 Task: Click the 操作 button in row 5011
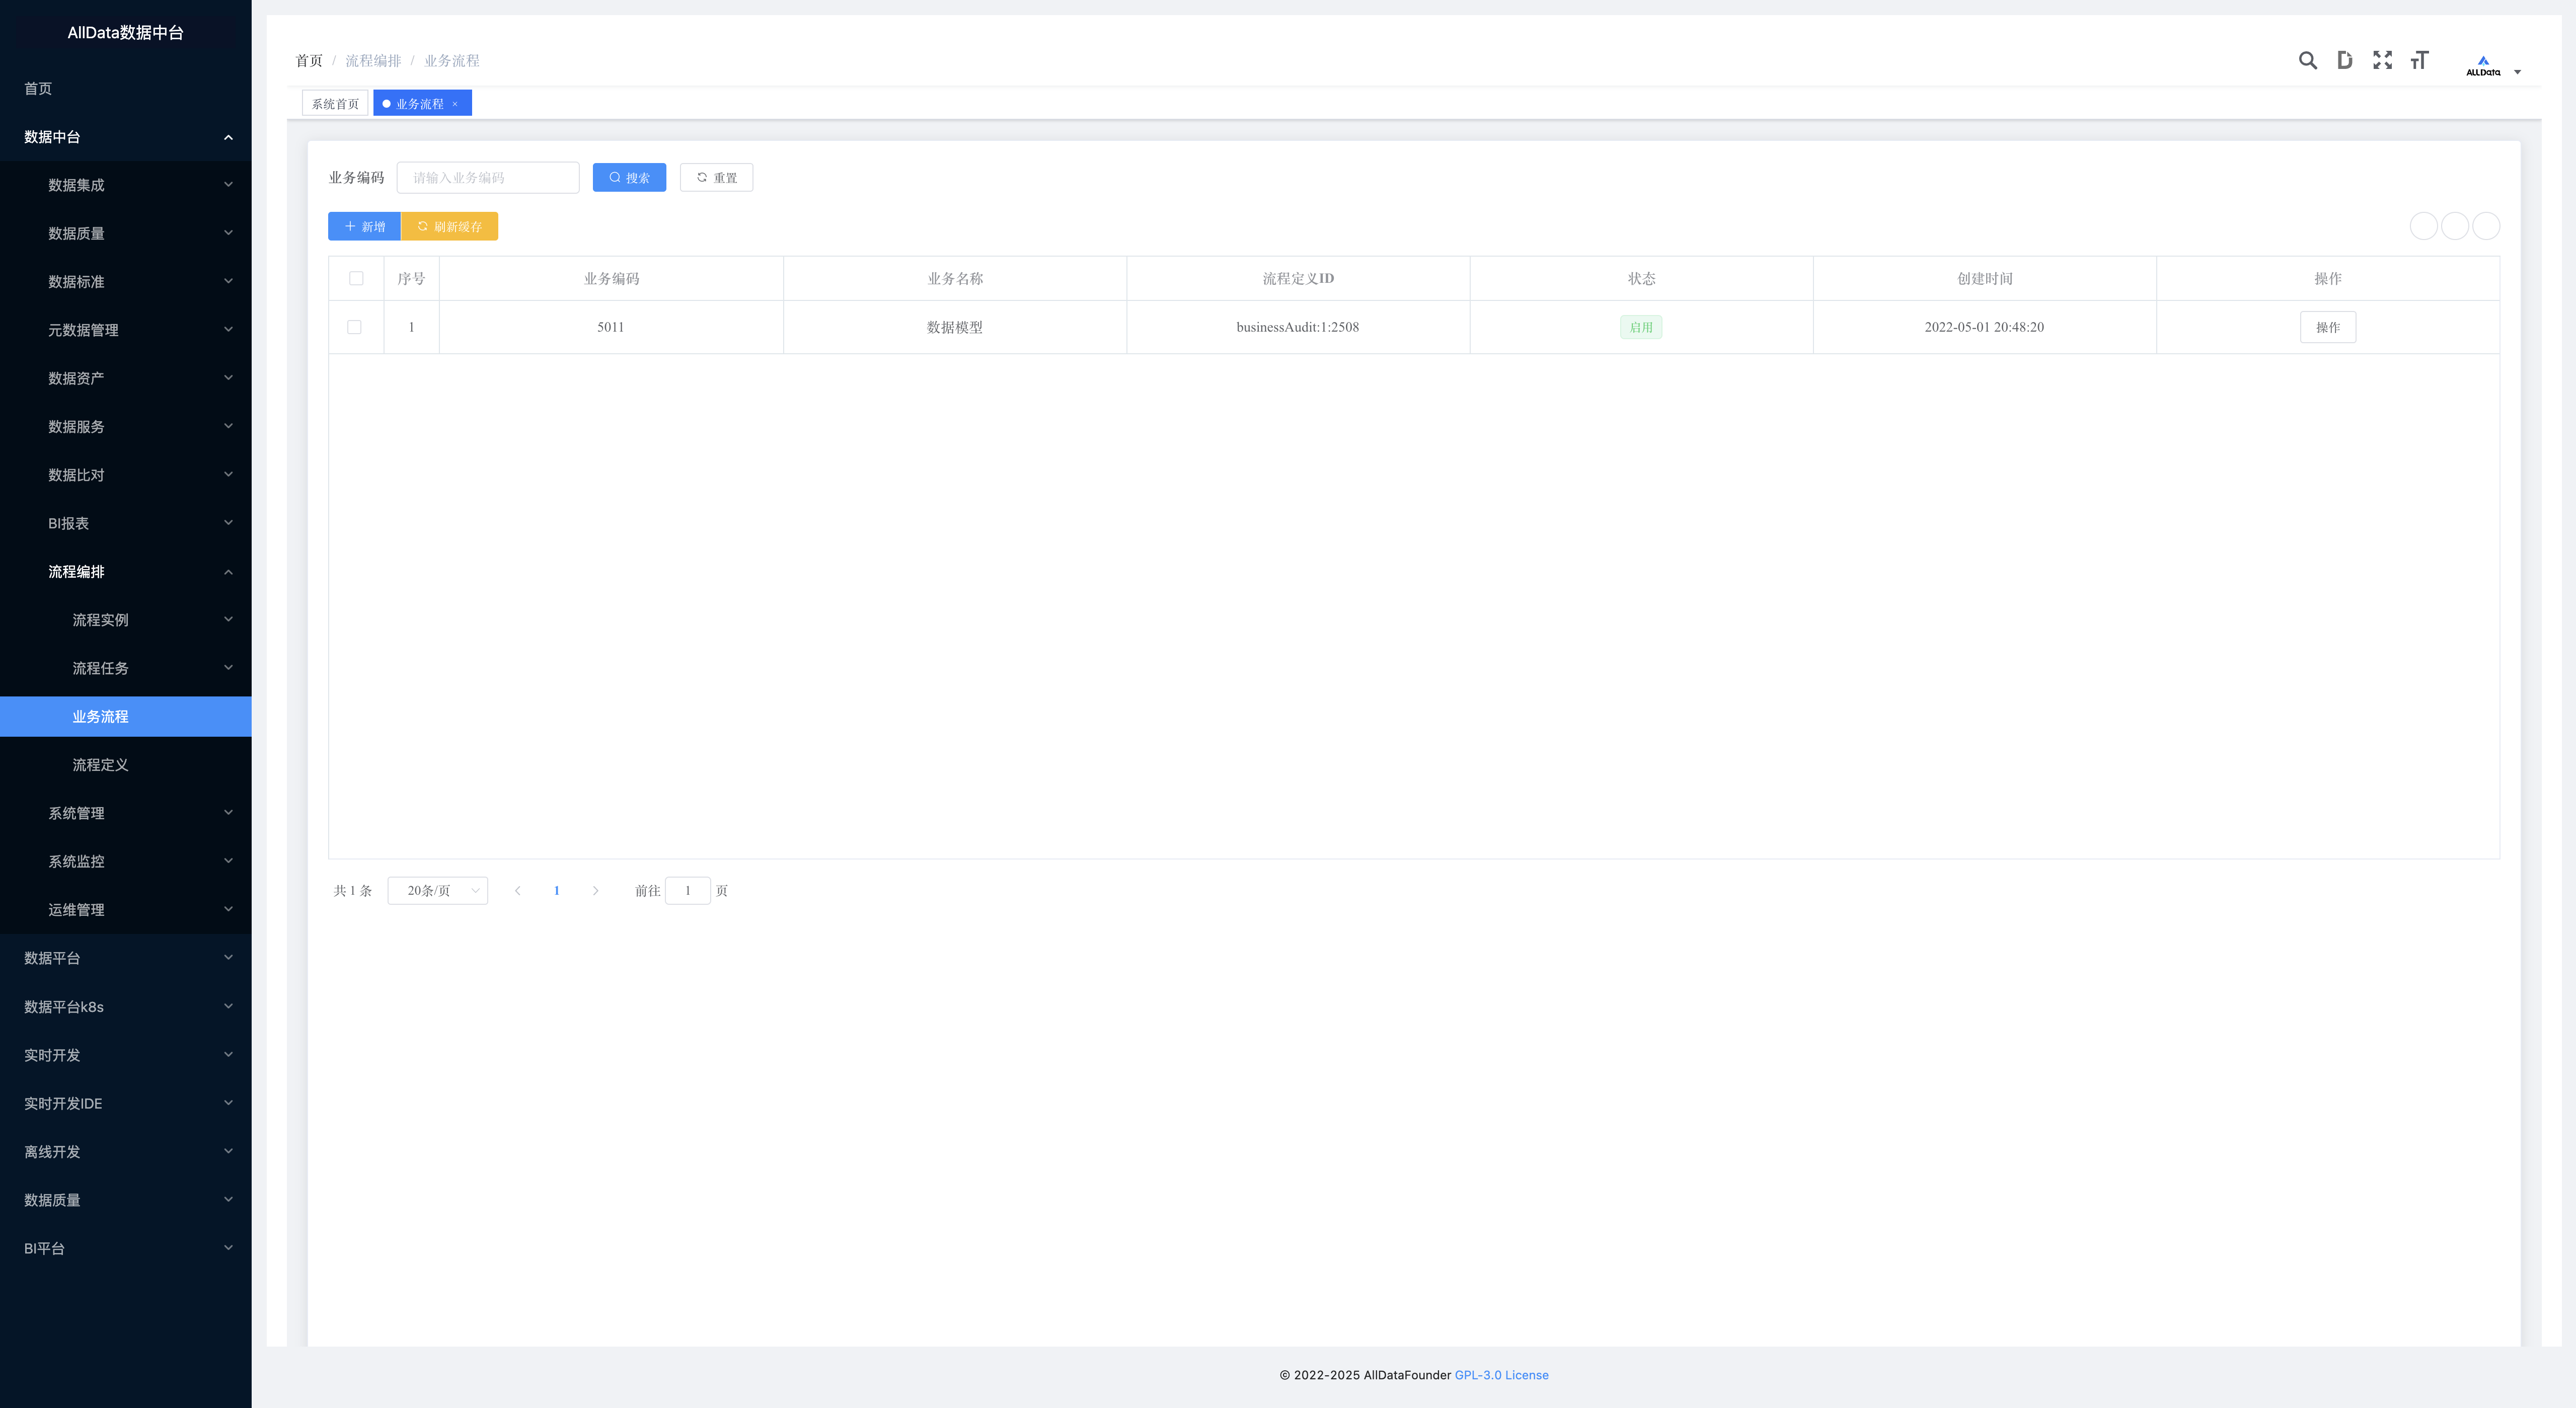pyautogui.click(x=2327, y=327)
